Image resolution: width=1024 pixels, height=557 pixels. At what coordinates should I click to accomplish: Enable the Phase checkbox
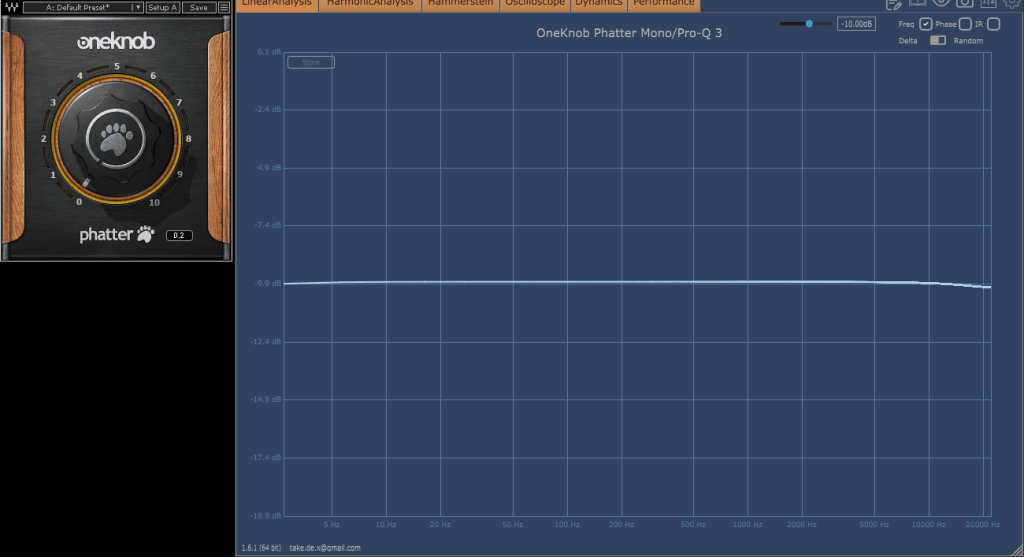tap(965, 24)
